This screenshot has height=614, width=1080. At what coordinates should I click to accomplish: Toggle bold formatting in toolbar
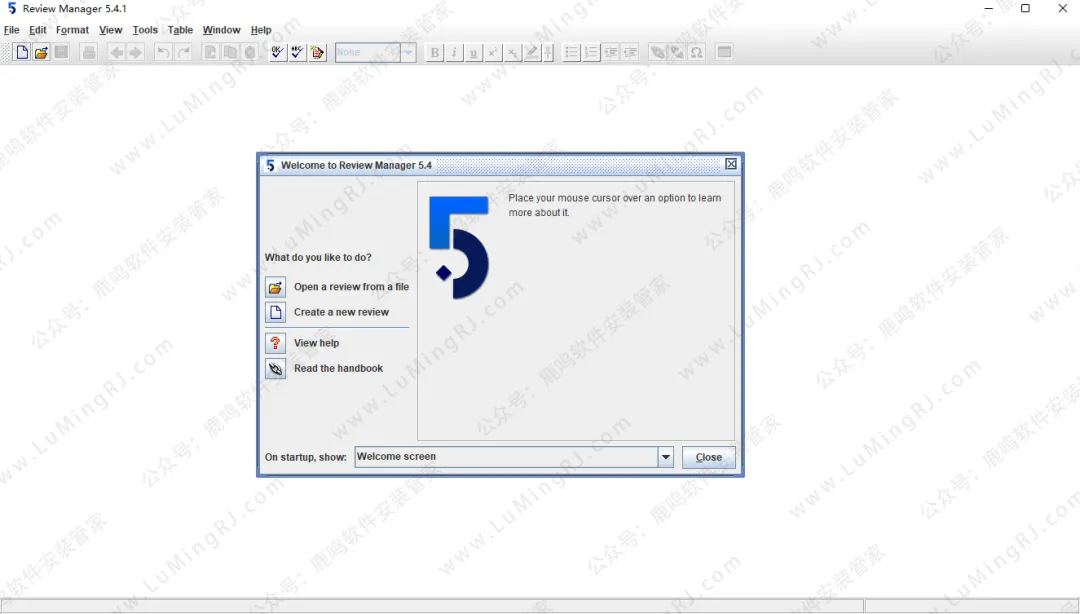tap(435, 52)
